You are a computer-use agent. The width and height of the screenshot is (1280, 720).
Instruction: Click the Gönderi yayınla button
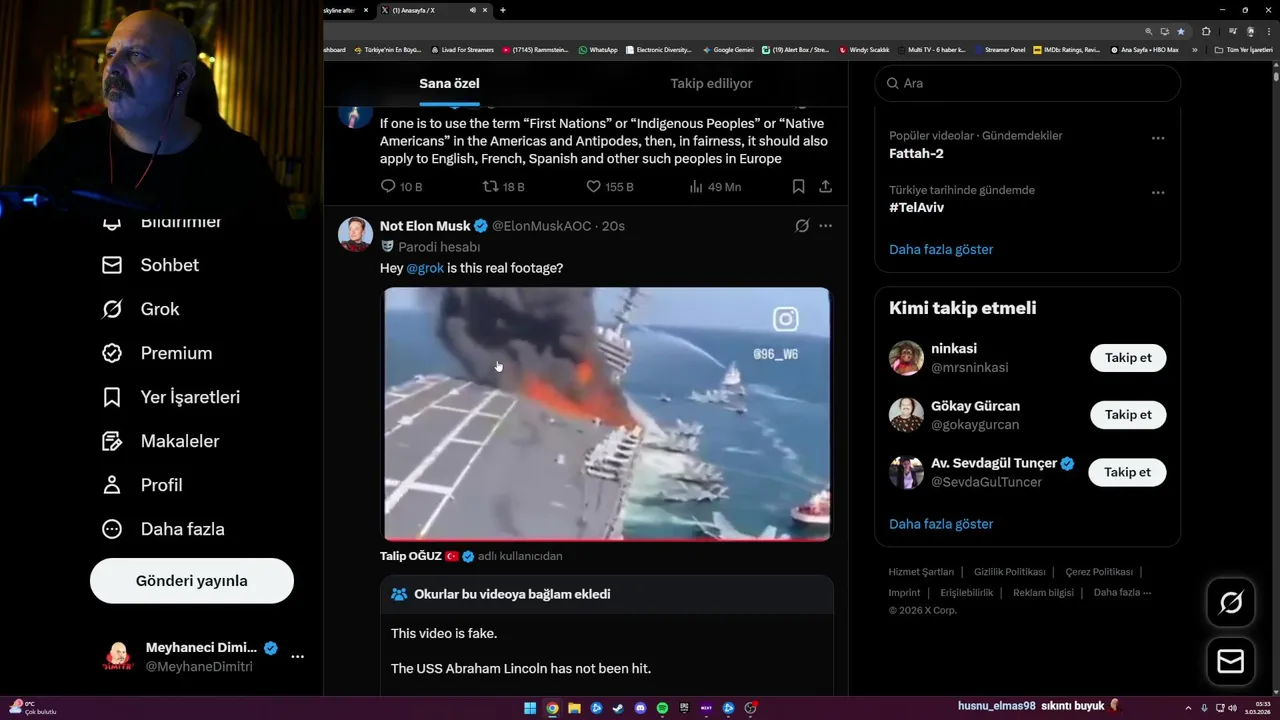(x=192, y=581)
